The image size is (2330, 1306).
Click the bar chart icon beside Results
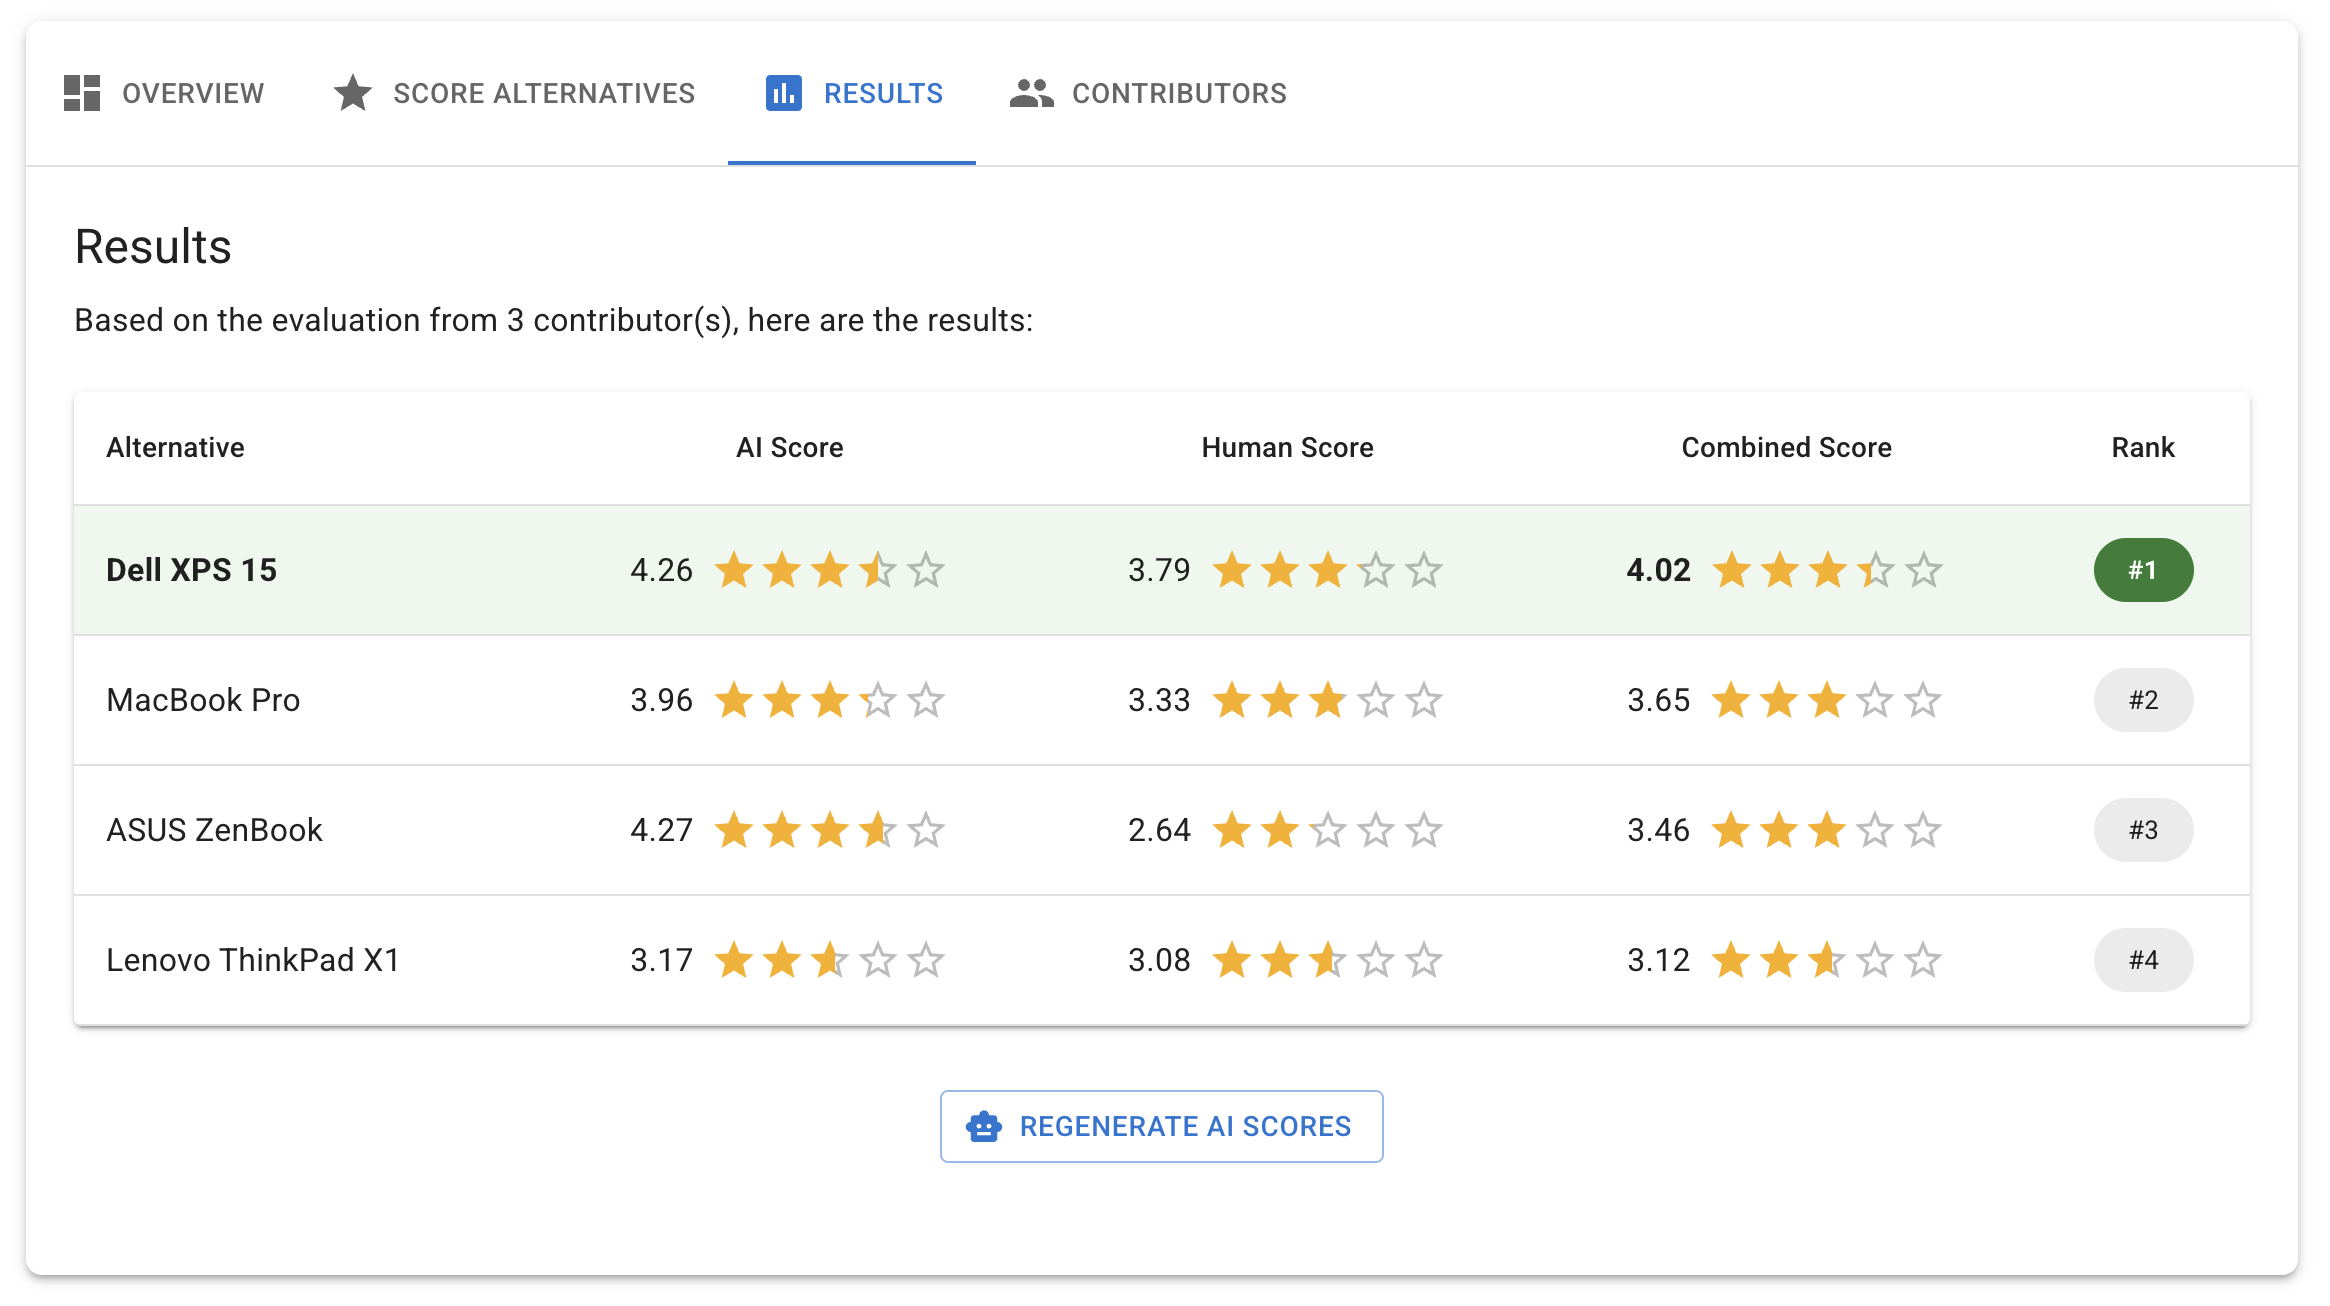point(784,93)
